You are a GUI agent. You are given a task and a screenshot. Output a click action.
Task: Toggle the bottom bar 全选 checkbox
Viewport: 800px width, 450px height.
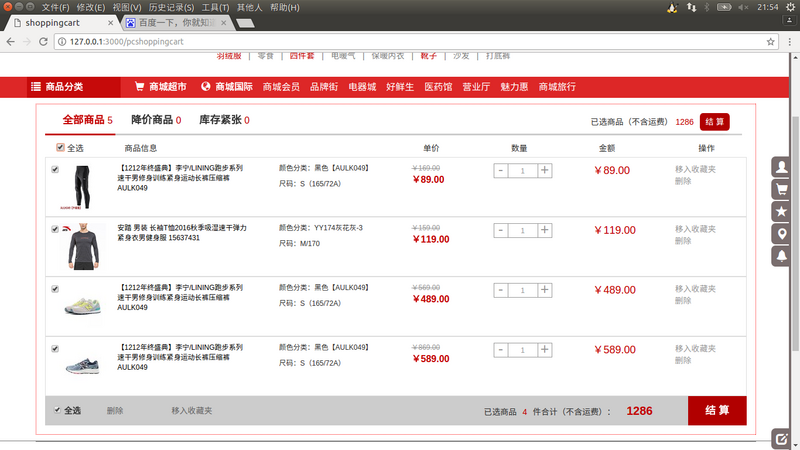pos(57,410)
